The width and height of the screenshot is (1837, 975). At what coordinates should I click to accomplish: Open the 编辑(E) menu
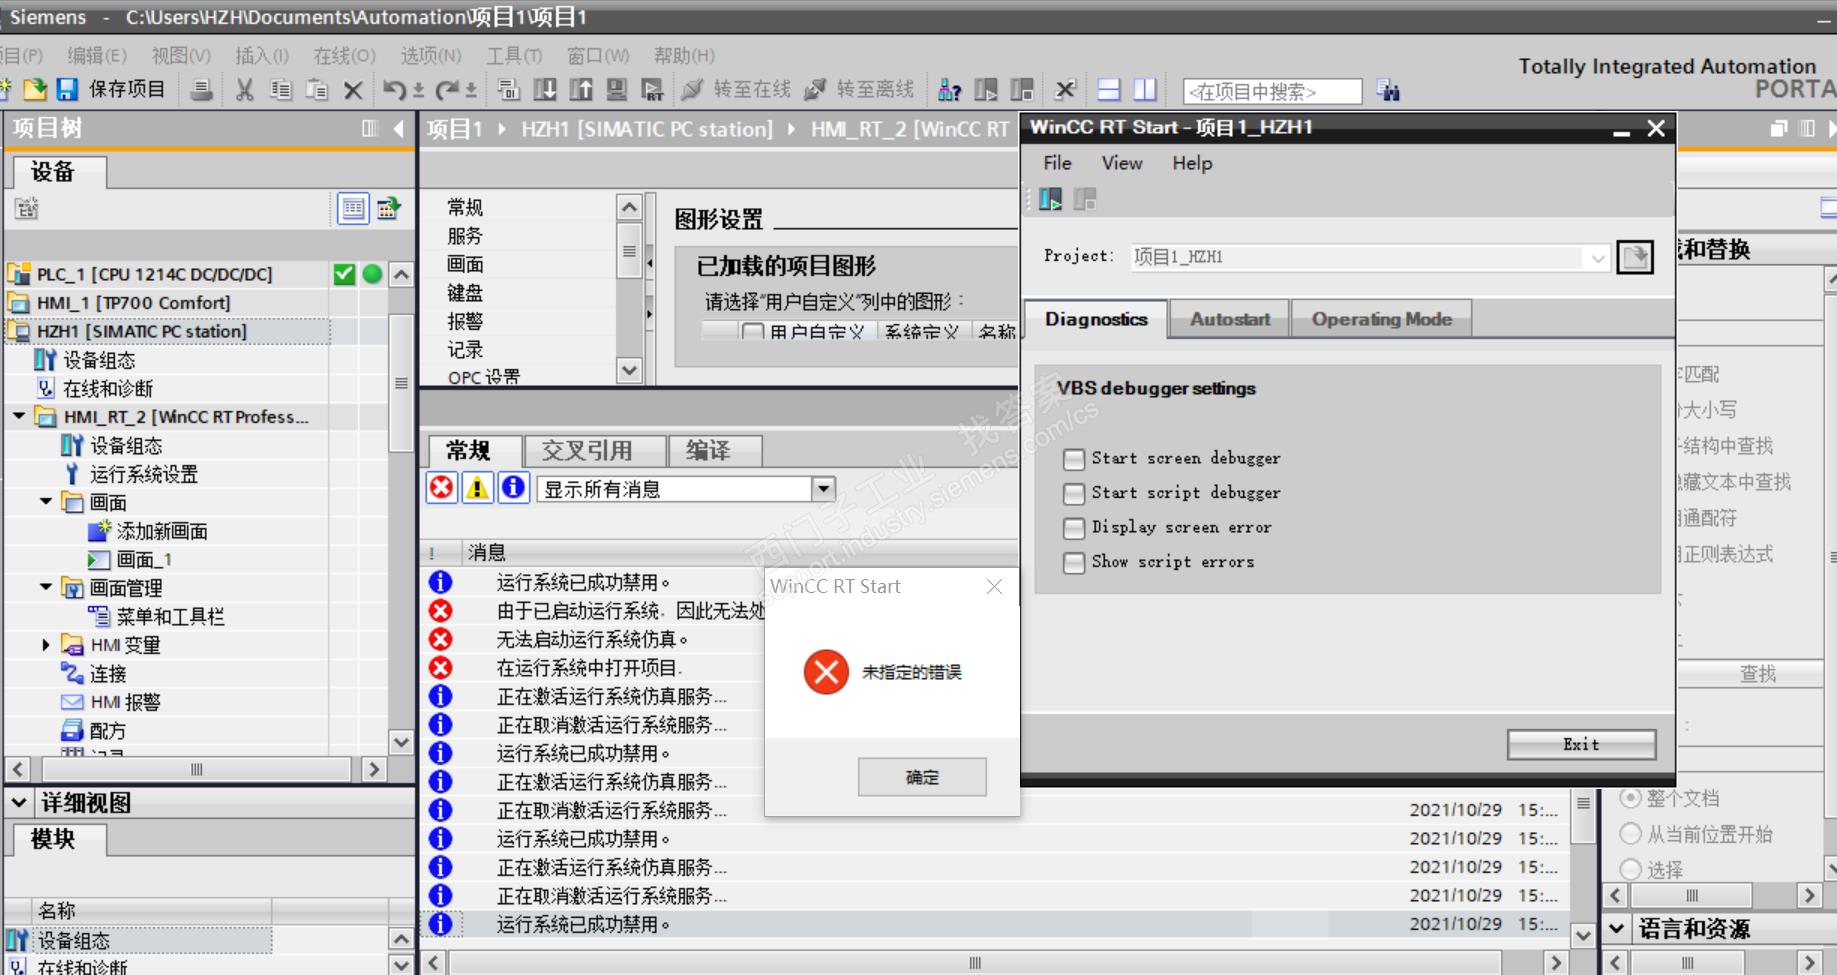[x=96, y=56]
